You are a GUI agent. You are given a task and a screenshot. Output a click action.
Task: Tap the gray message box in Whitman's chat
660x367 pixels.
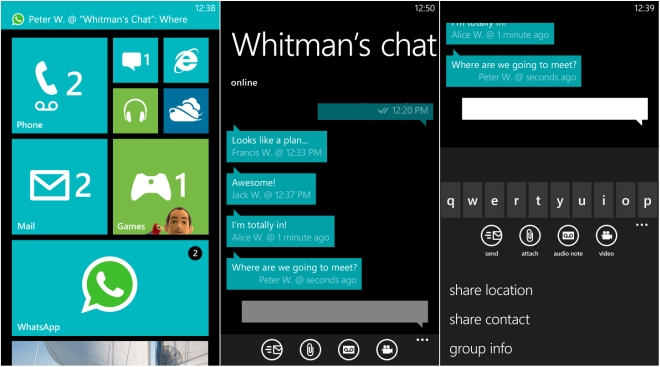pos(335,313)
